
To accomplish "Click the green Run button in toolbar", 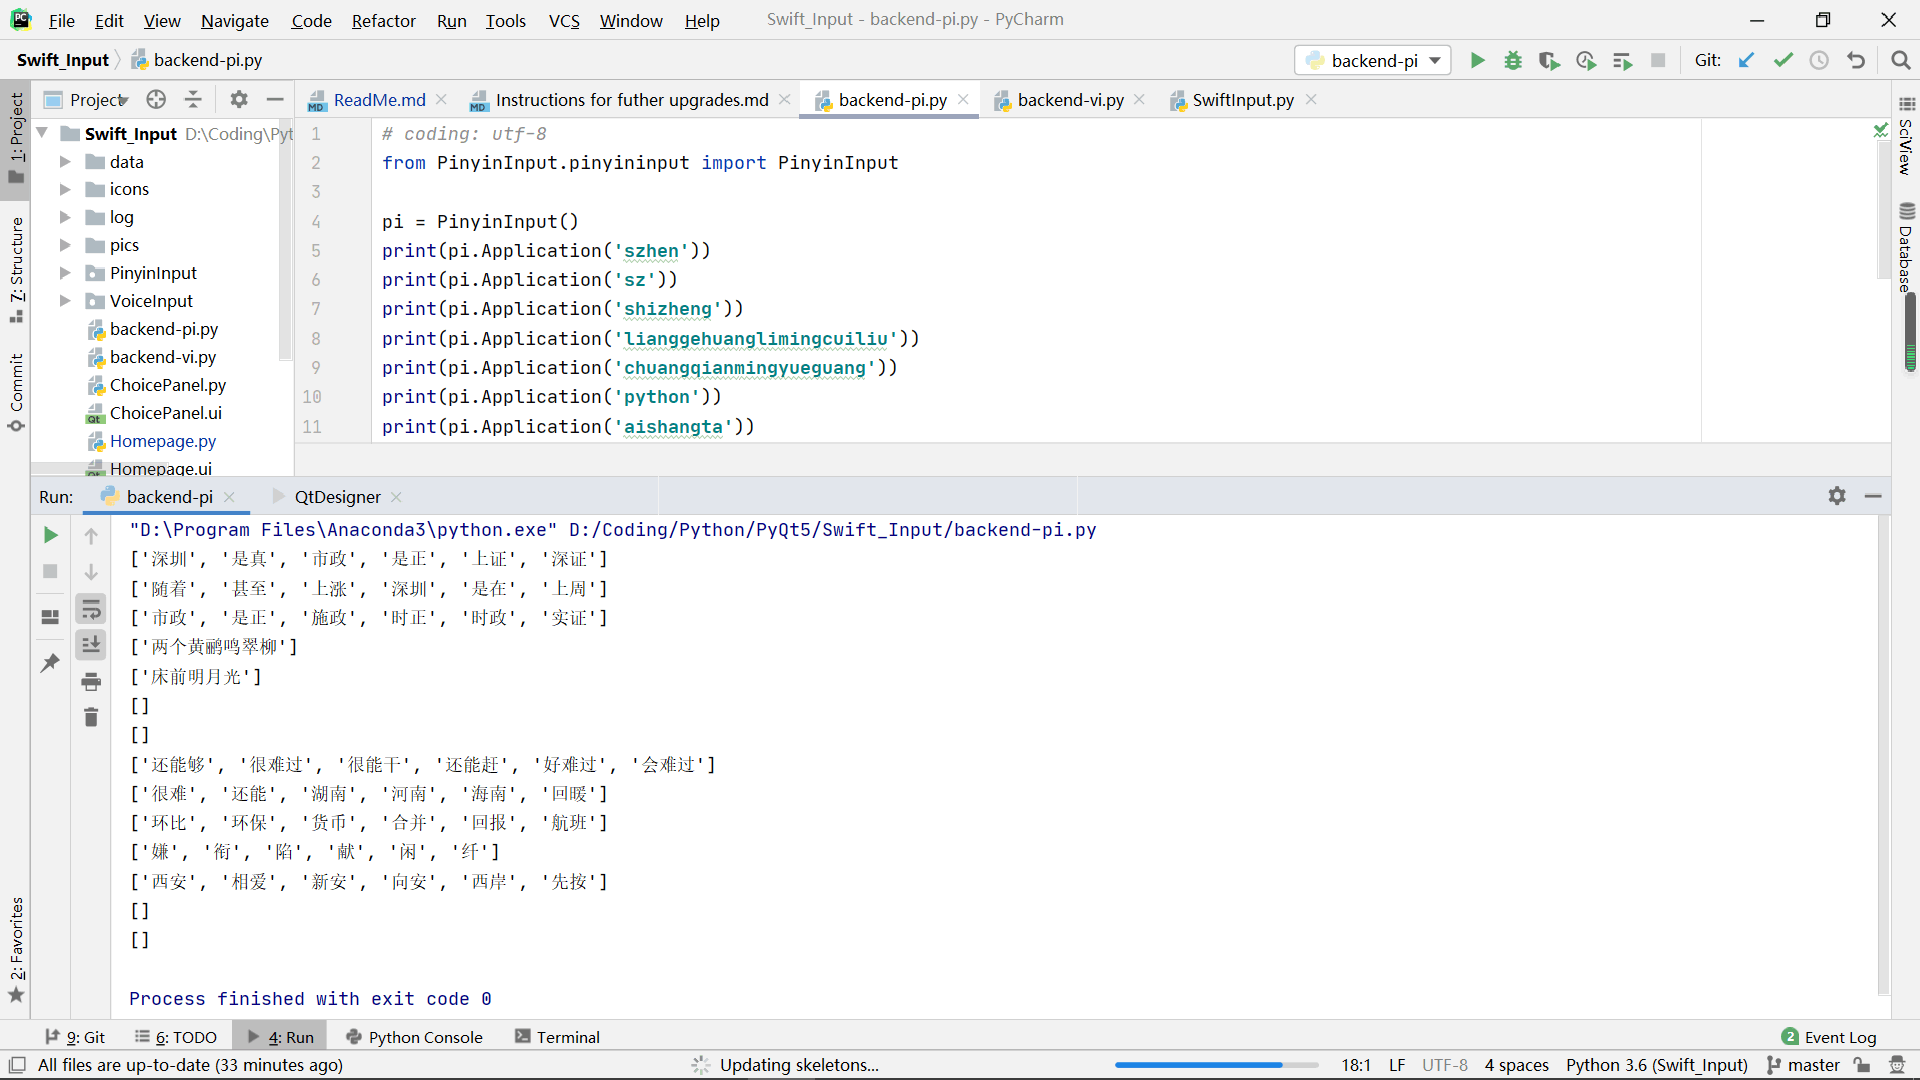I will coord(1477,61).
